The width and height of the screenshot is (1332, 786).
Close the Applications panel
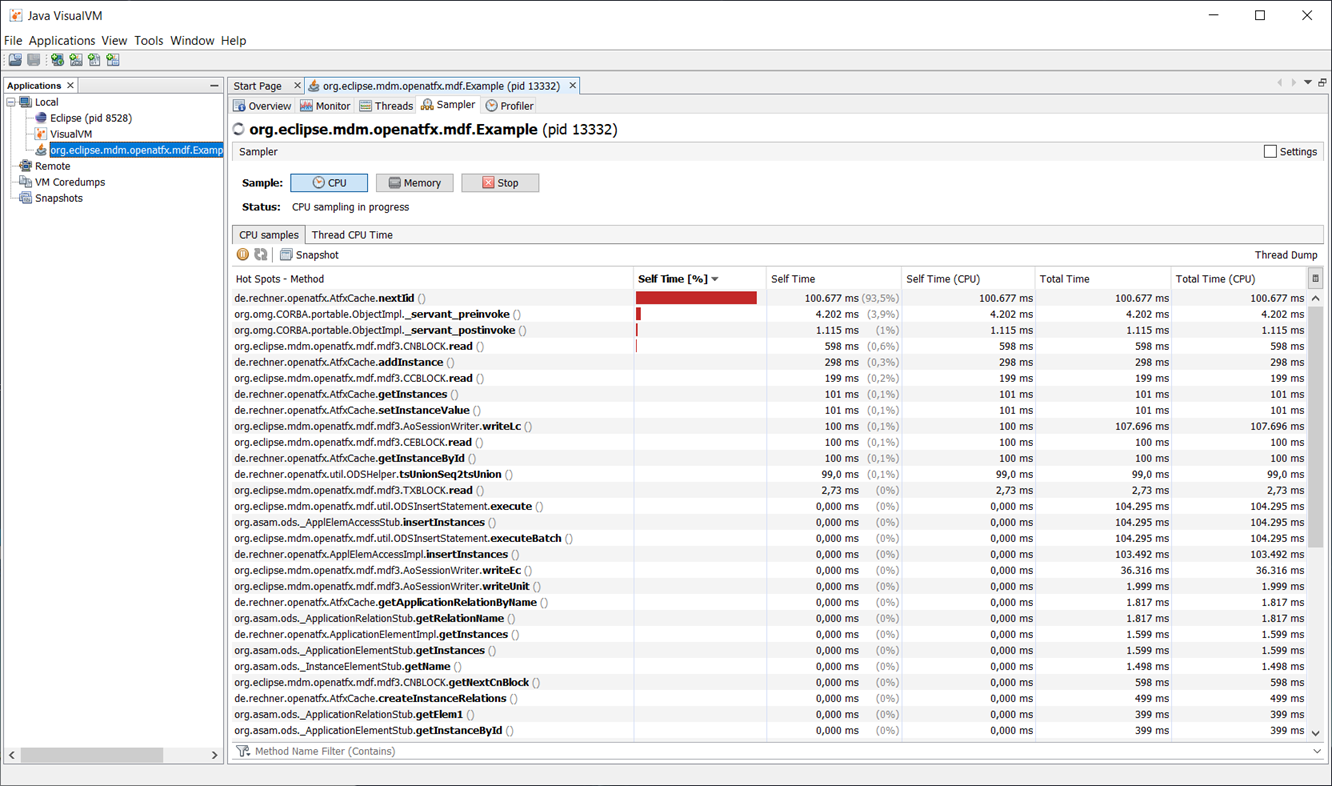pyautogui.click(x=70, y=86)
